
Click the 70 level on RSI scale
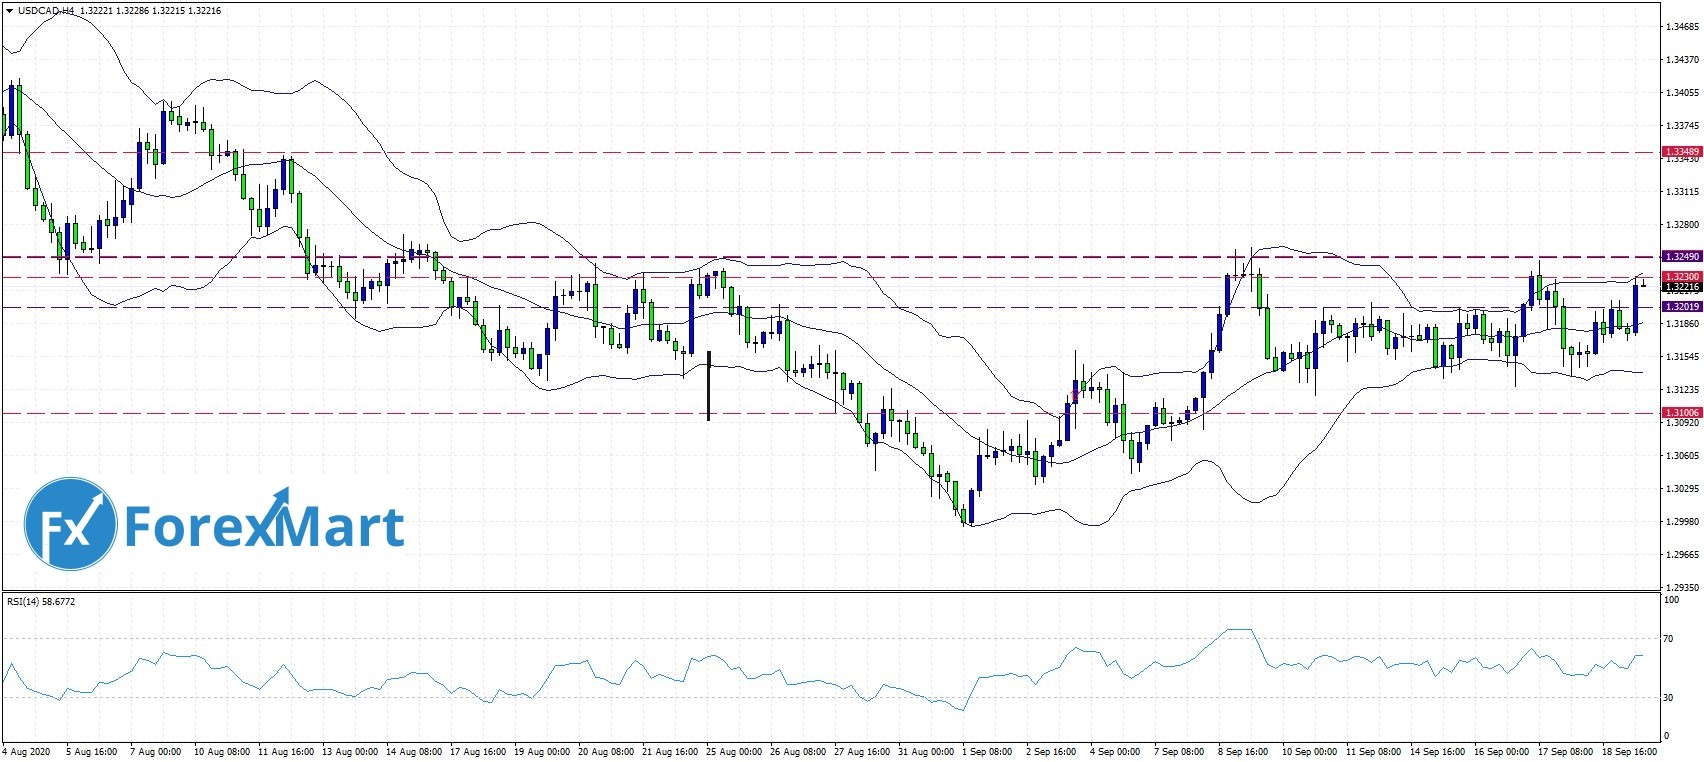pos(1669,638)
